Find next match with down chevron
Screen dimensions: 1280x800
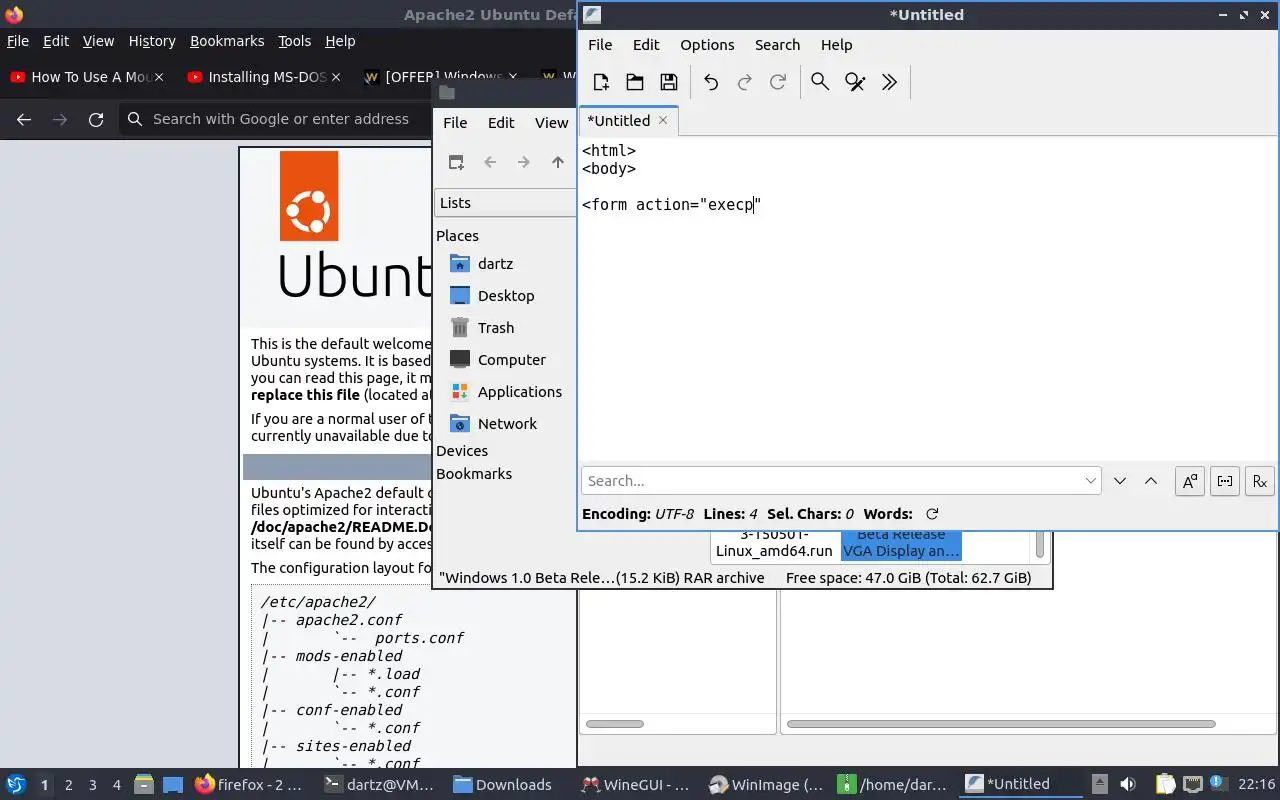1120,481
